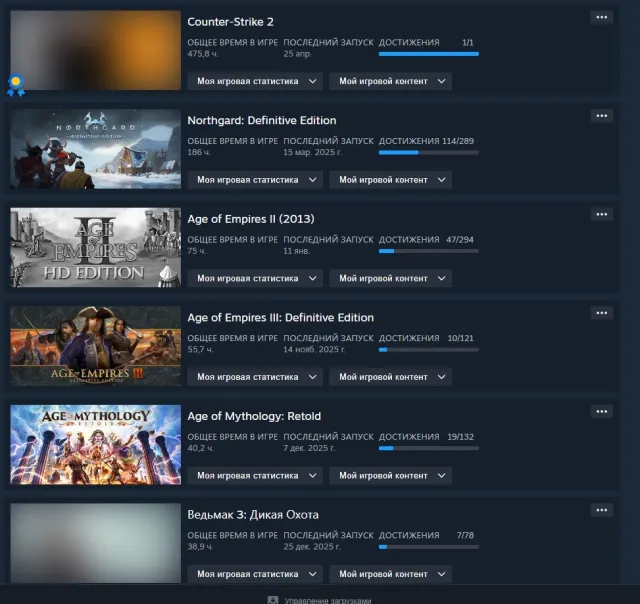Screen dimensions: 640x604
Task: Click the 19/132 achievements count
Action: (x=460, y=437)
